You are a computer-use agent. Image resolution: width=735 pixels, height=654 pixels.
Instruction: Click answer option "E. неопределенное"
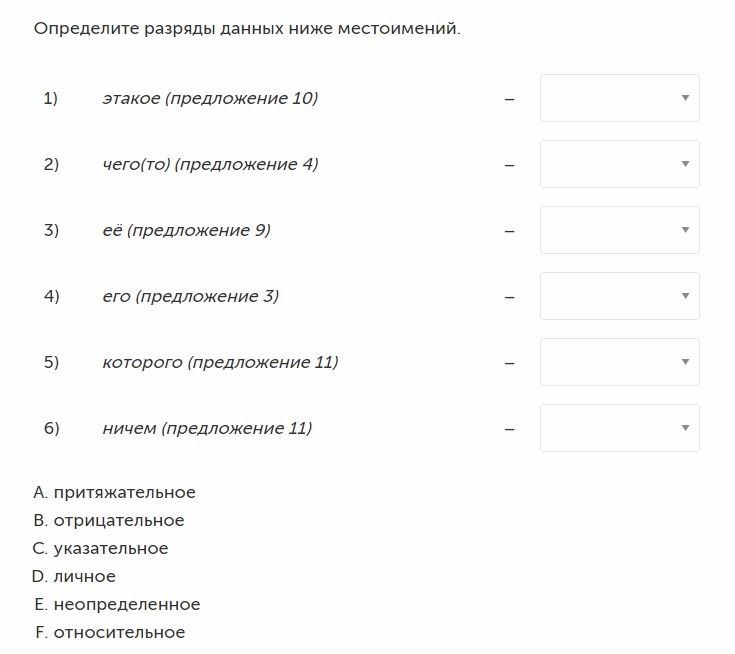point(117,604)
